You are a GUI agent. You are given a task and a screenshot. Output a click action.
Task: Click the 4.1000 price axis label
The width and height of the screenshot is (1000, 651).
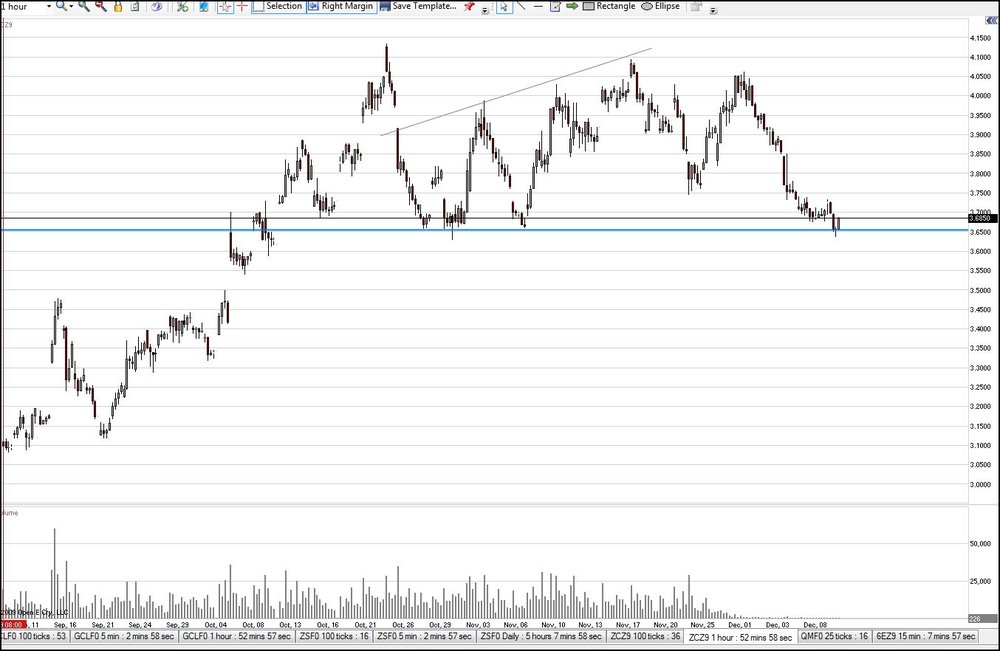tap(980, 57)
